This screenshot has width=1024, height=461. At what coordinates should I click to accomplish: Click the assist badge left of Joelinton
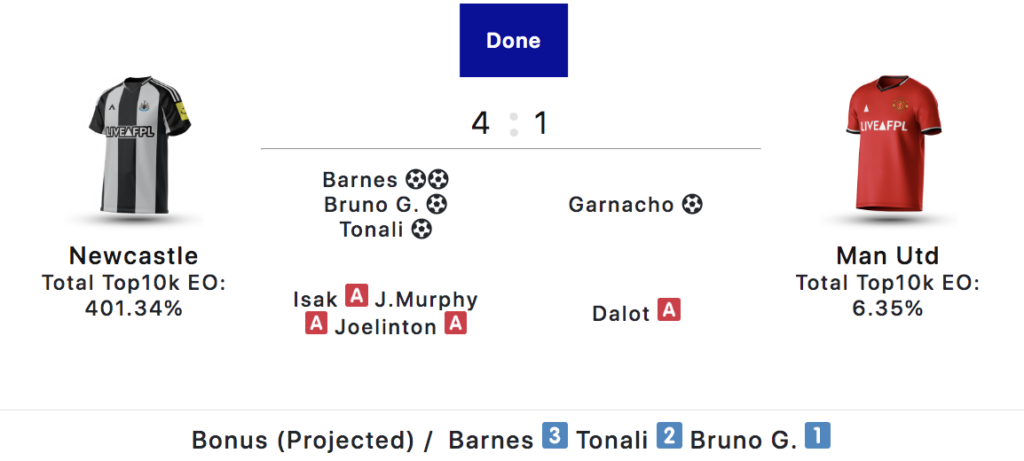(x=316, y=323)
